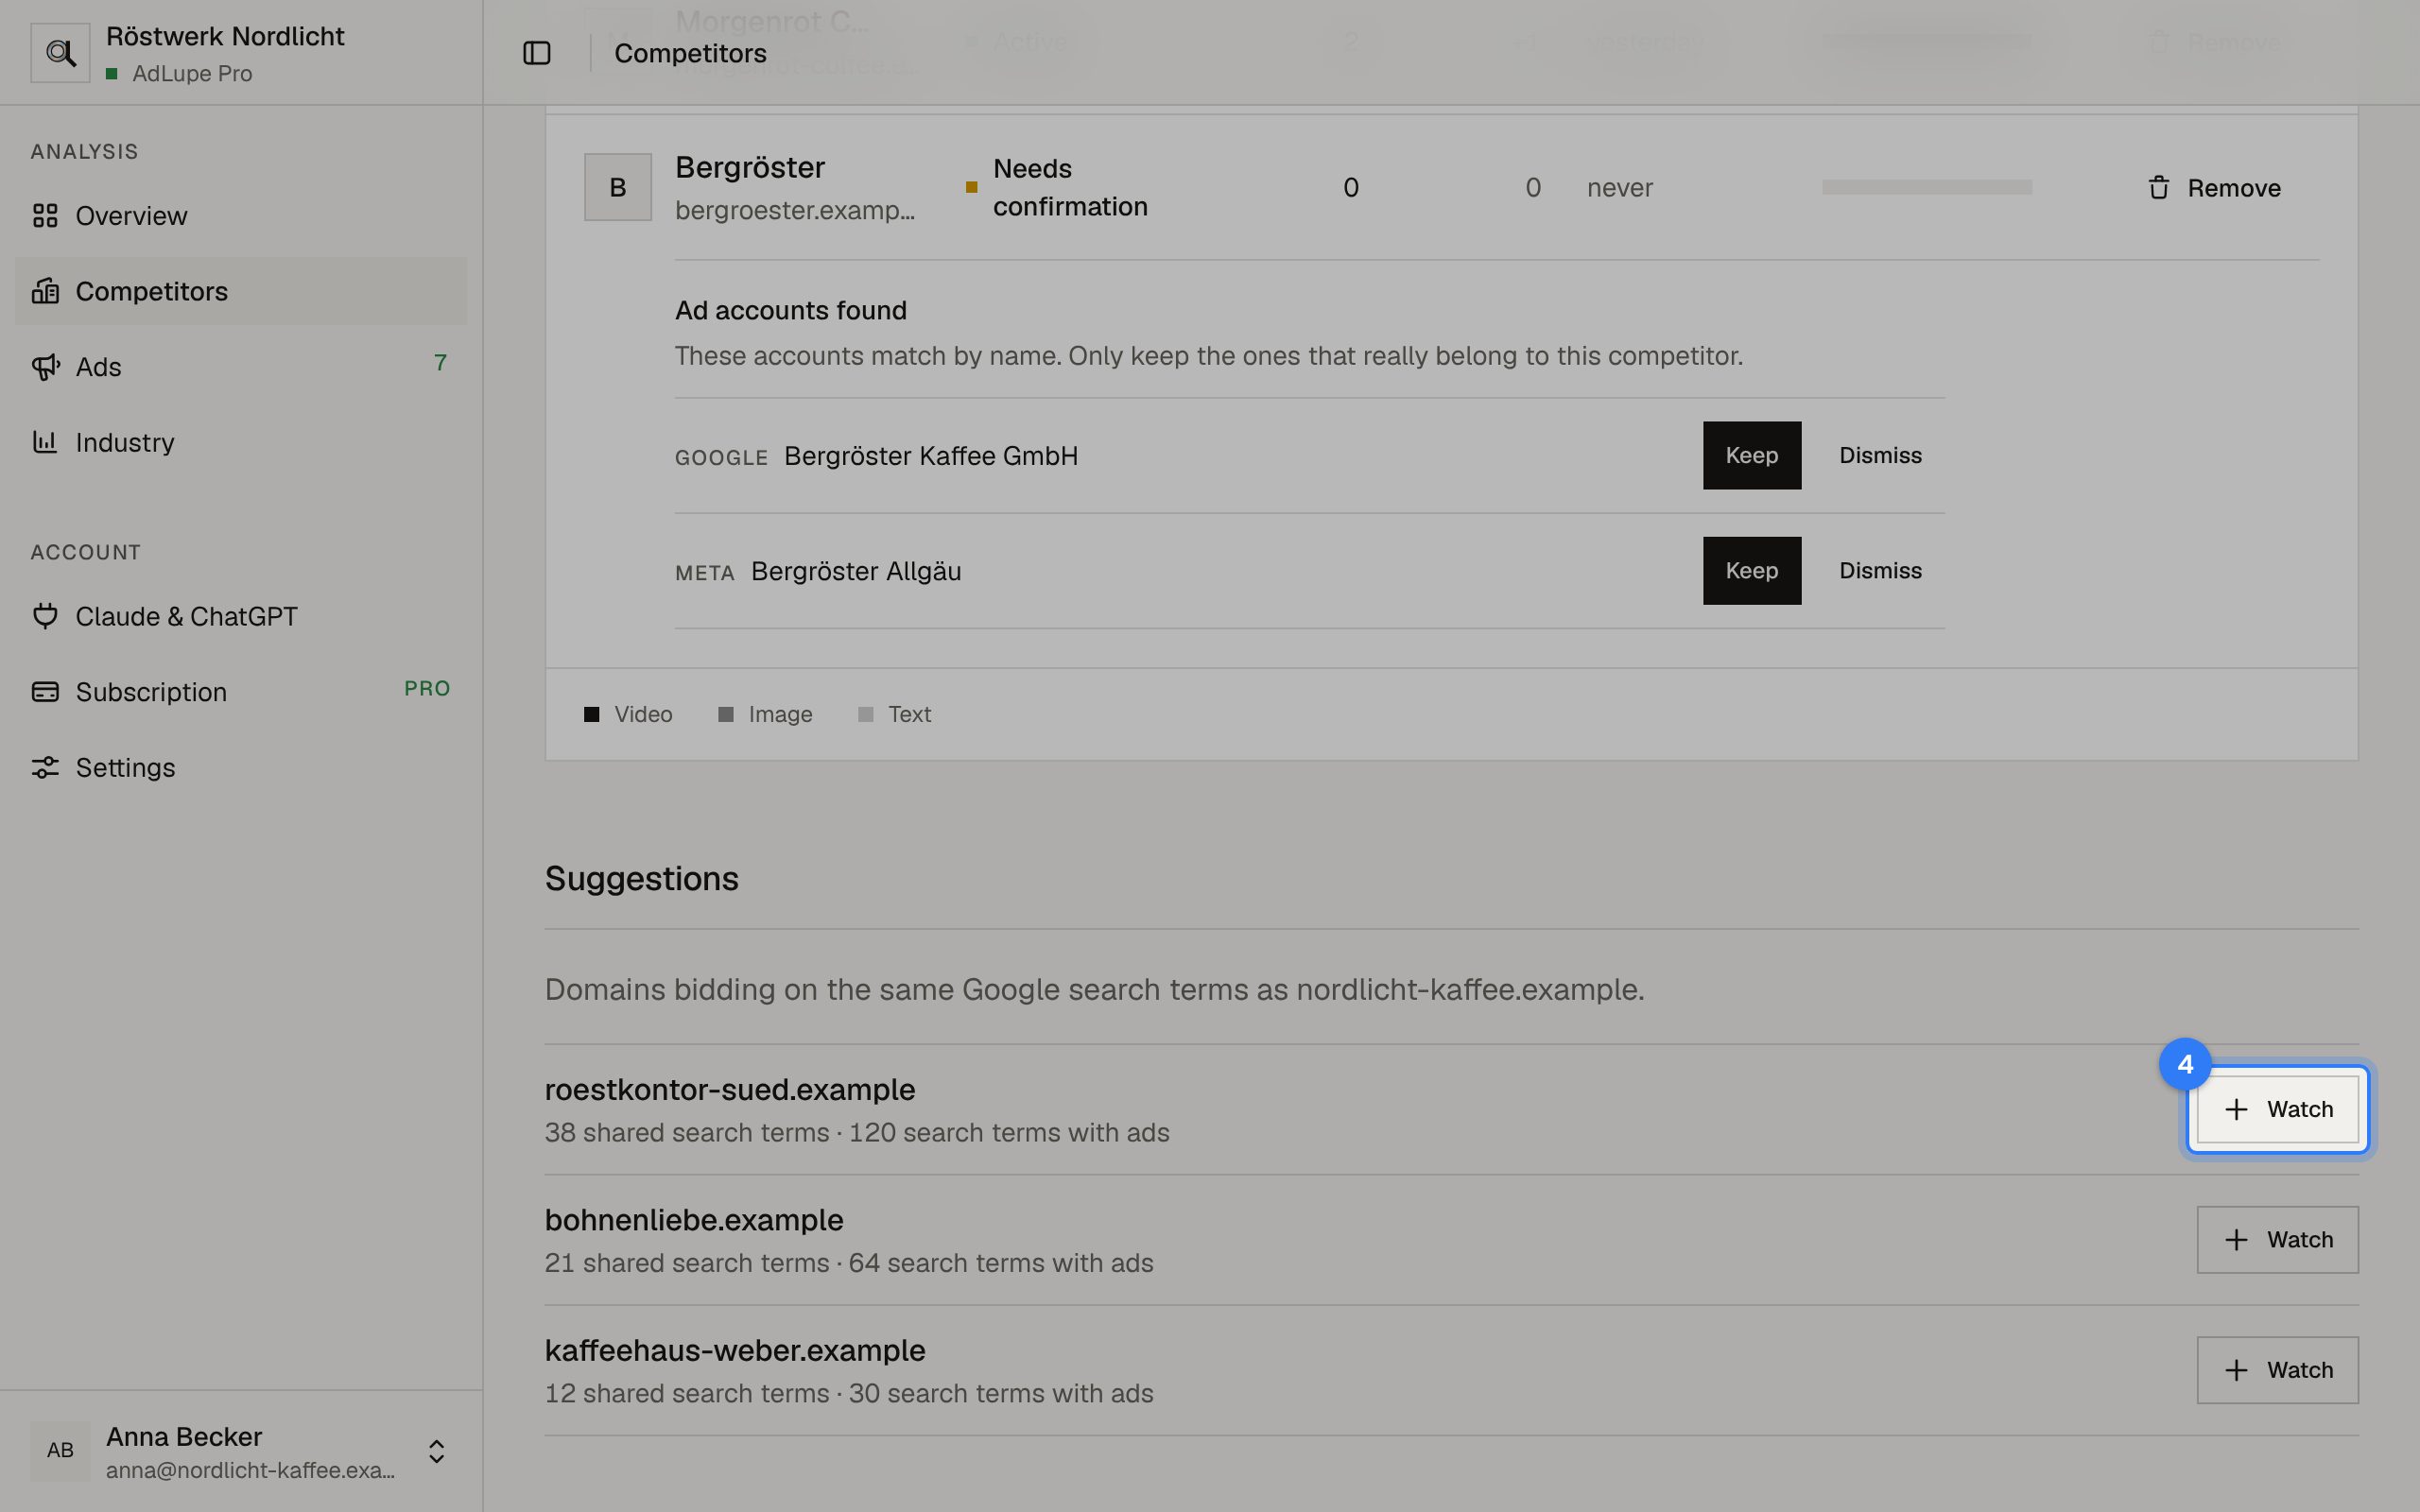Open Claude & ChatGPT integration page
The image size is (2420, 1512).
coord(241,616)
